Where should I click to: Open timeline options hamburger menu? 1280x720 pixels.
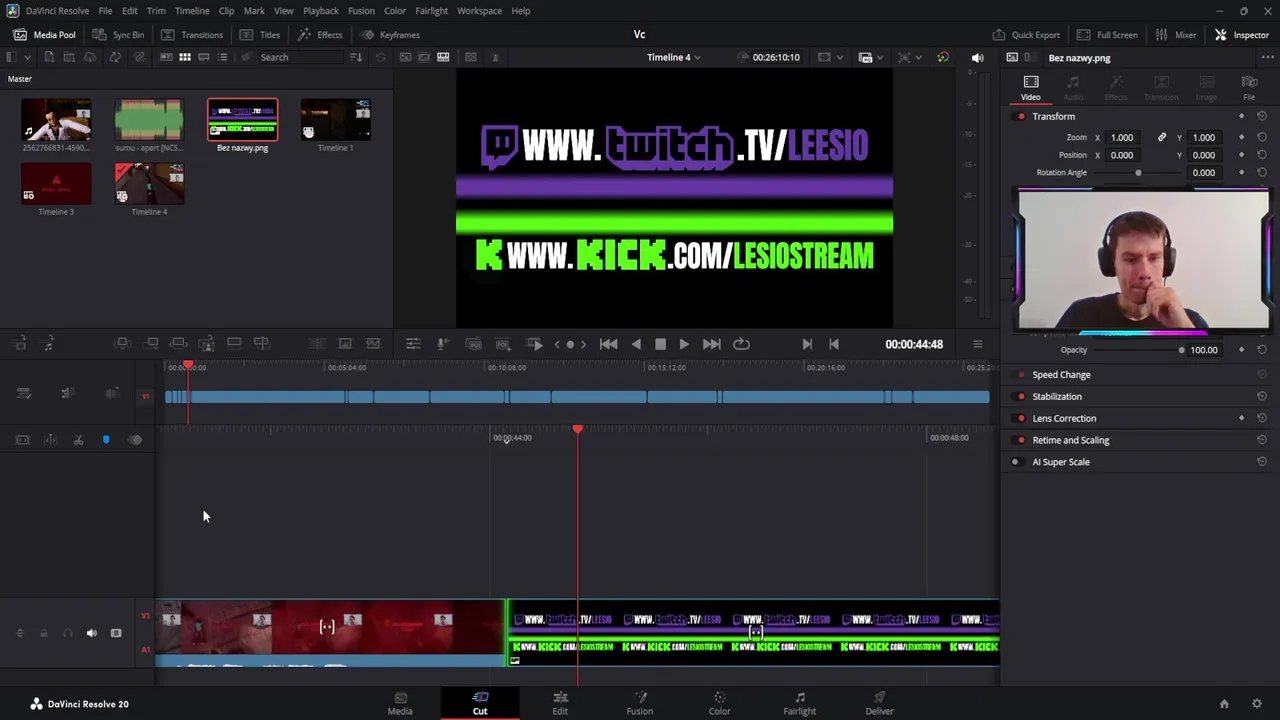pyautogui.click(x=977, y=344)
